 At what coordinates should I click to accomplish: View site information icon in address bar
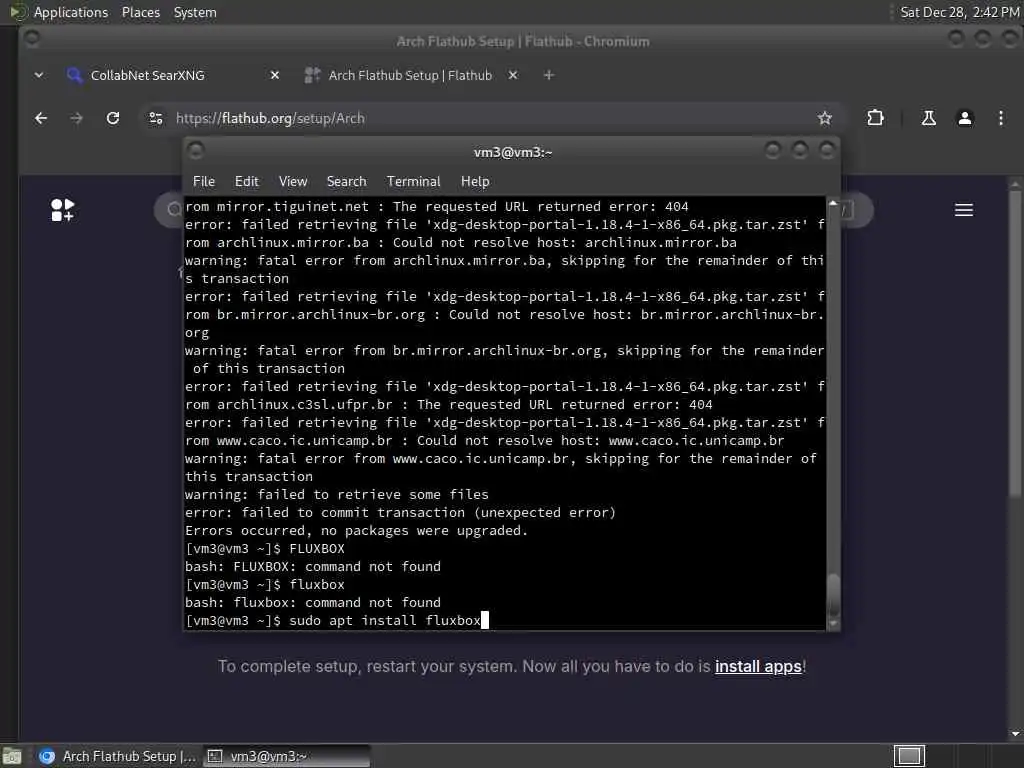click(156, 118)
